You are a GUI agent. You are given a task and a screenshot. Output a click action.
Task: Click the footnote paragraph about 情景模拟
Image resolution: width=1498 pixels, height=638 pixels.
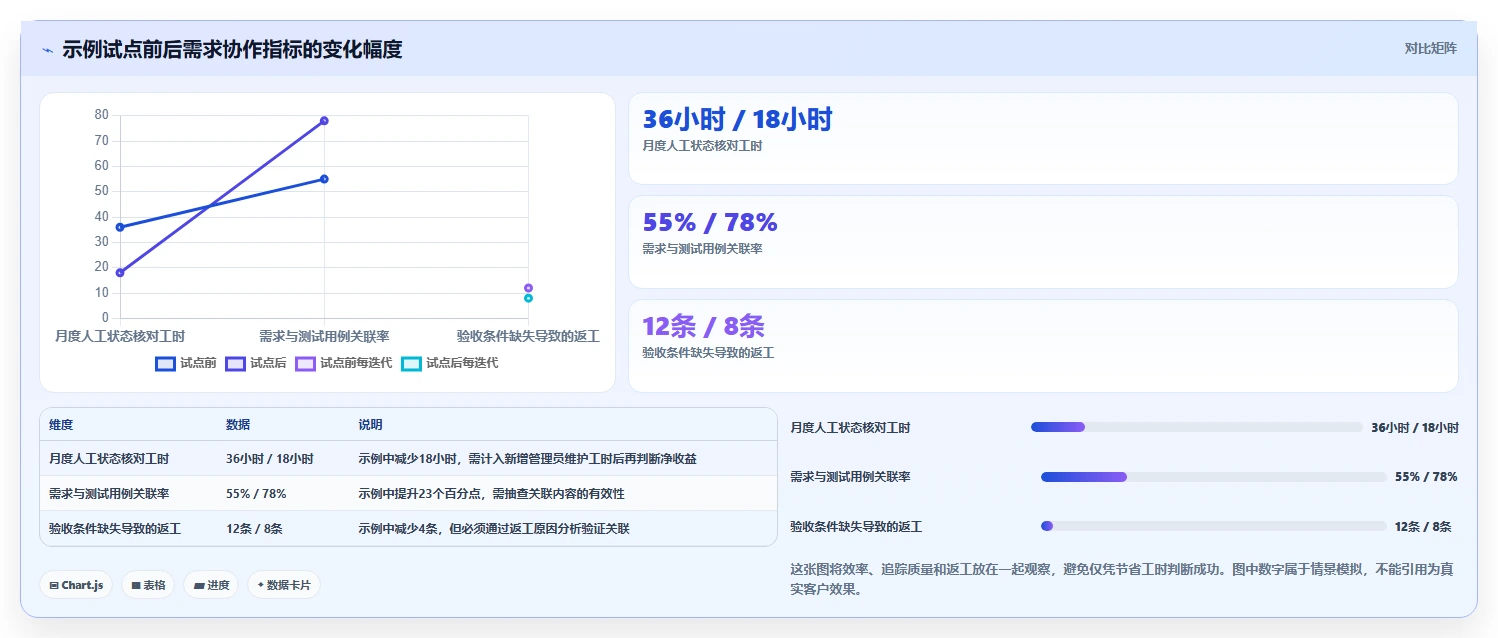coord(1122,579)
